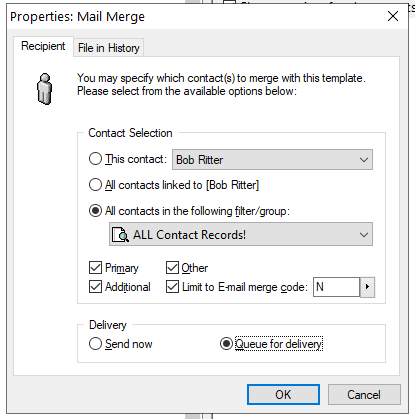The width and height of the screenshot is (415, 419).
Task: Toggle the Other checkbox
Action: pyautogui.click(x=172, y=268)
